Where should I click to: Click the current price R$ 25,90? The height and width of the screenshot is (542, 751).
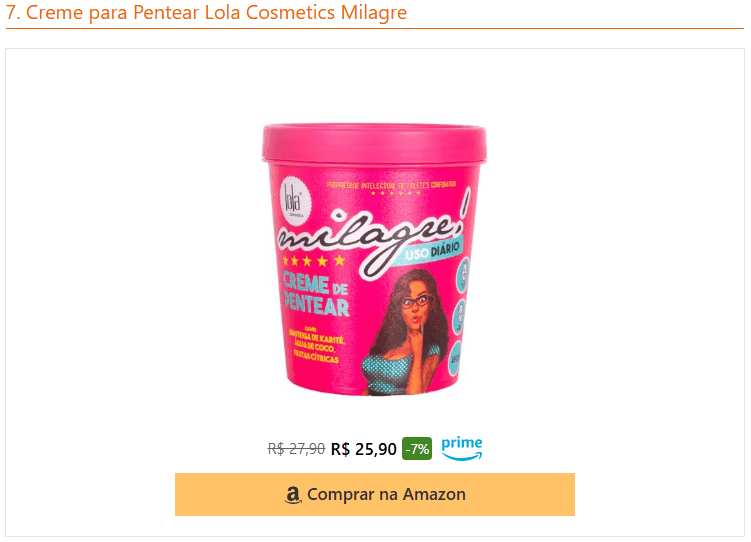click(x=364, y=449)
